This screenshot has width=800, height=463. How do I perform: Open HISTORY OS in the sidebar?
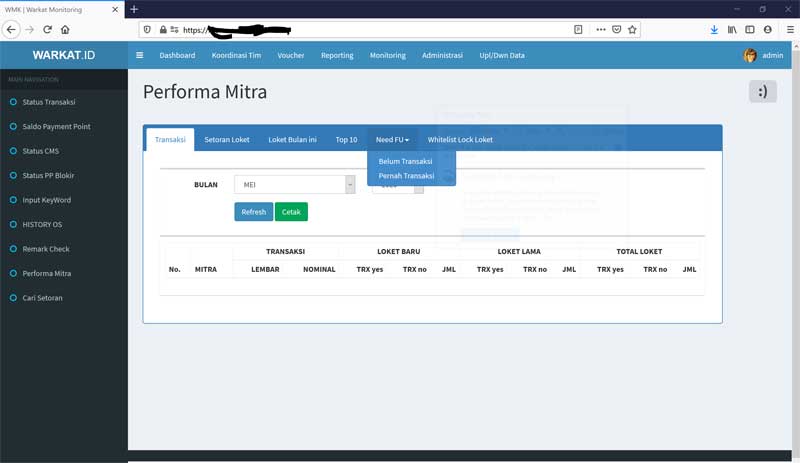coord(42,225)
